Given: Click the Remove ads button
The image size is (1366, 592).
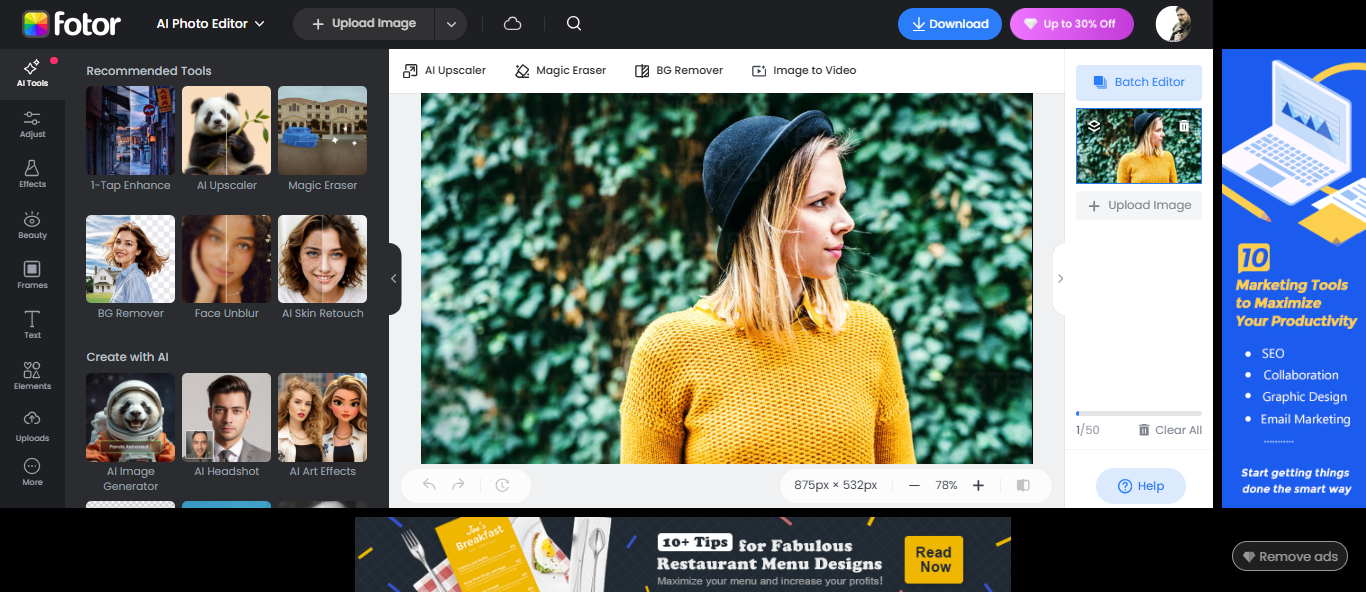Looking at the screenshot, I should pyautogui.click(x=1290, y=557).
